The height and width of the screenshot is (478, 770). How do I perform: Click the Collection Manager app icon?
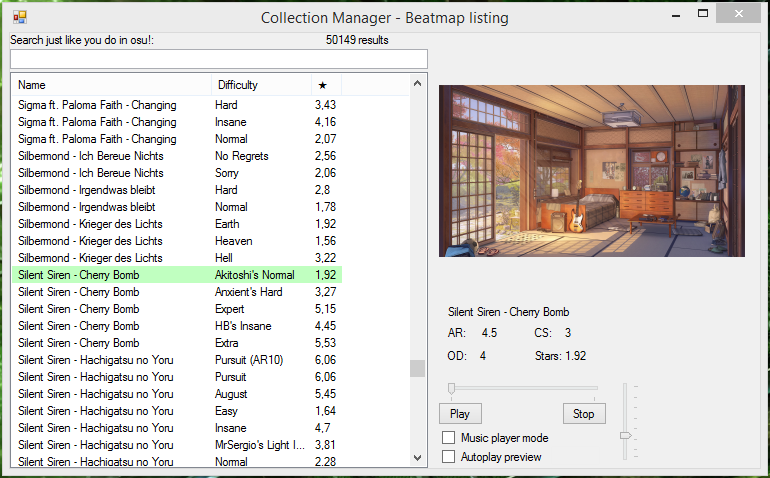[x=20, y=17]
